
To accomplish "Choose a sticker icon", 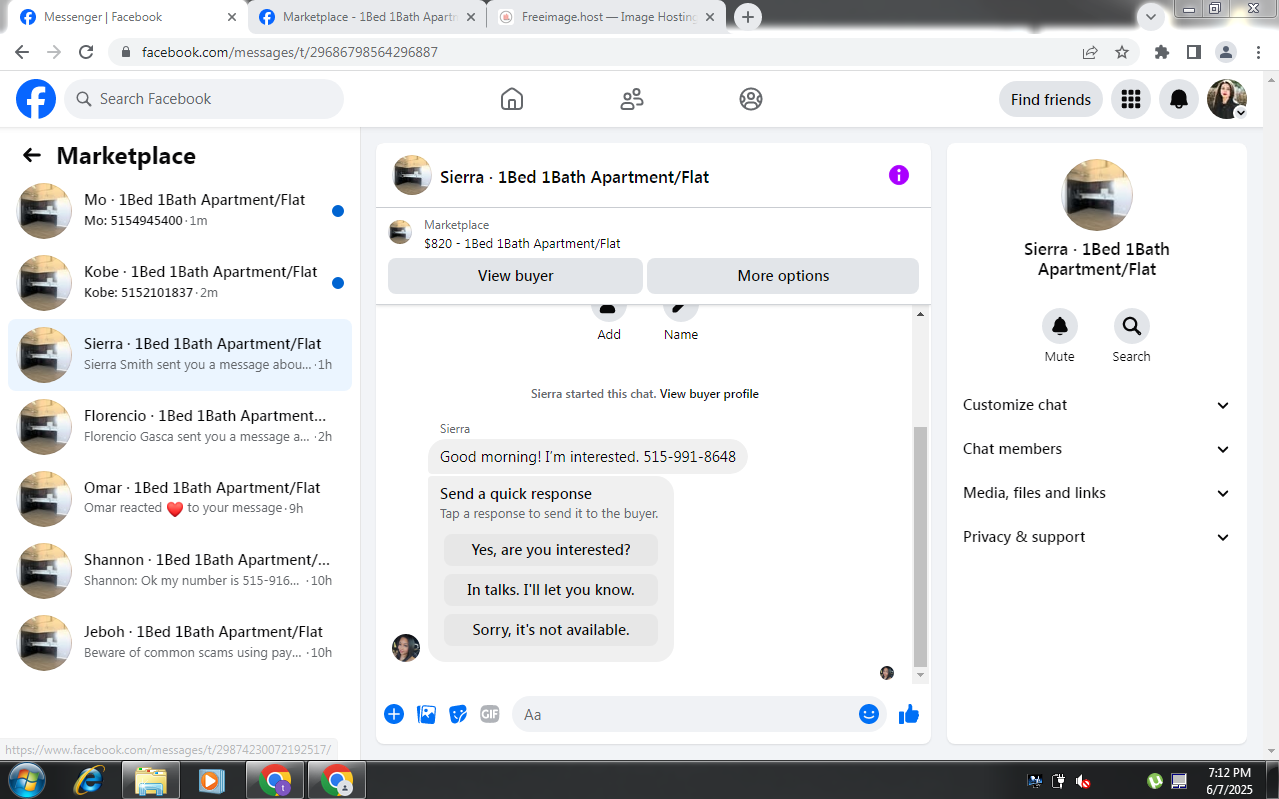I will pyautogui.click(x=458, y=714).
